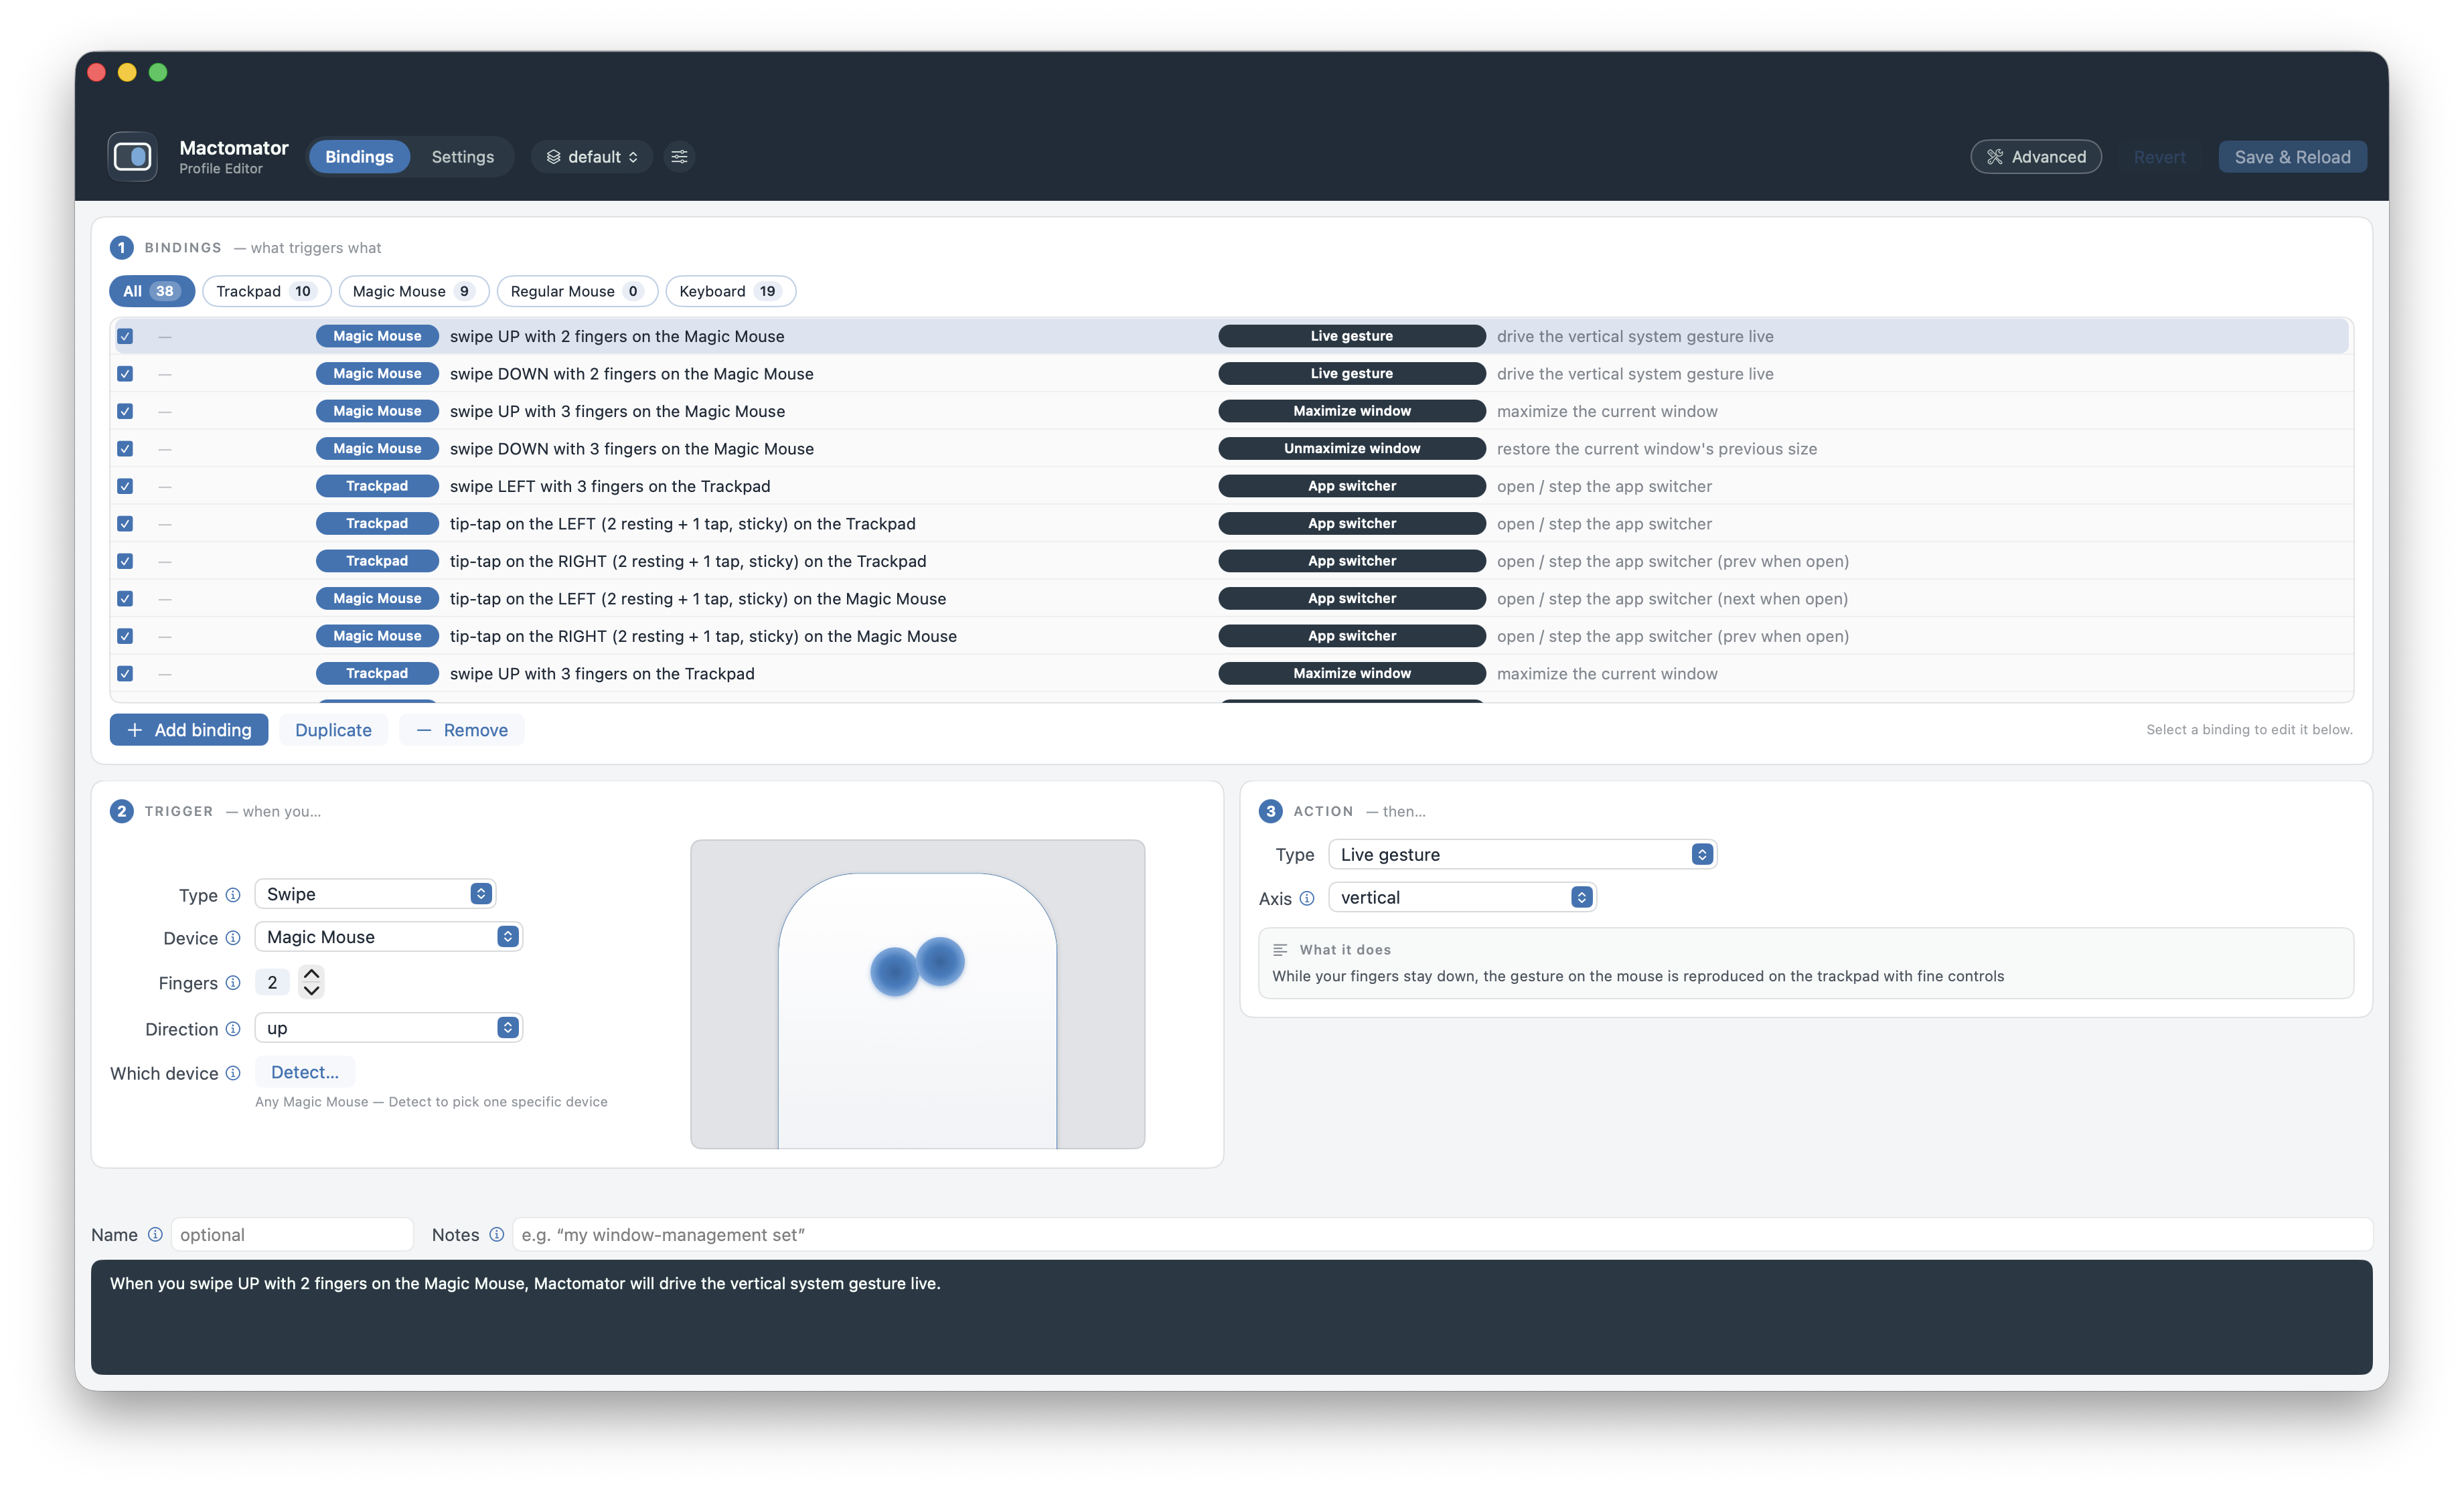2464x1490 pixels.
Task: Click inside the Notes field
Action: (1442, 1235)
